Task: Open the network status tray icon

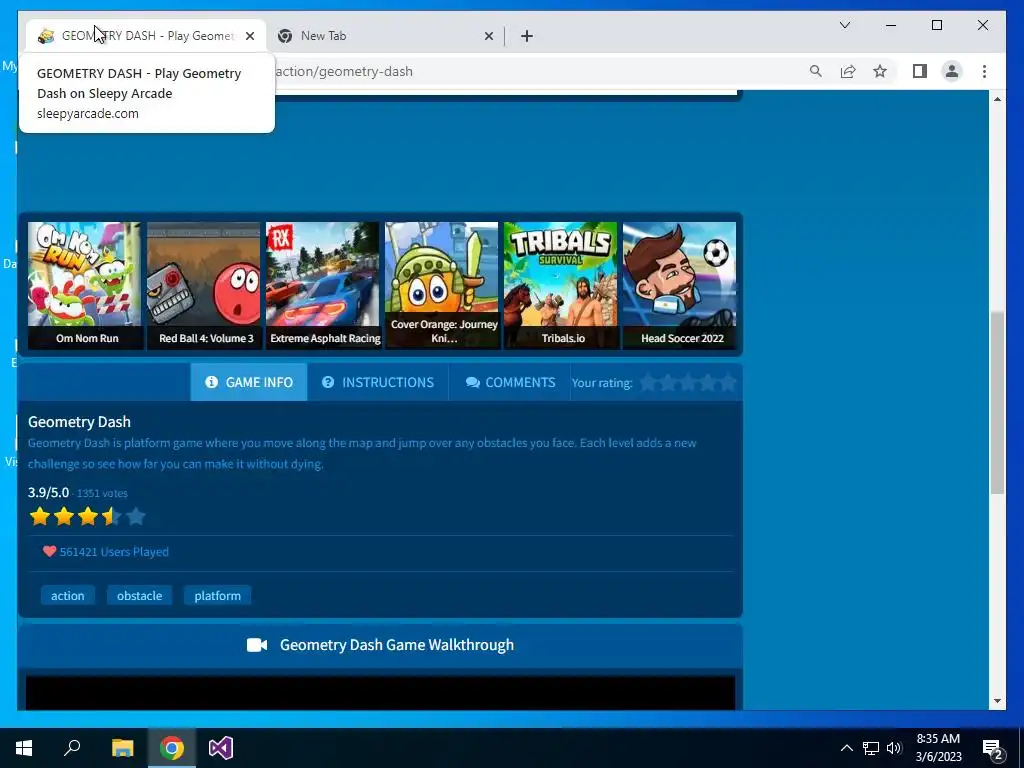Action: point(871,748)
